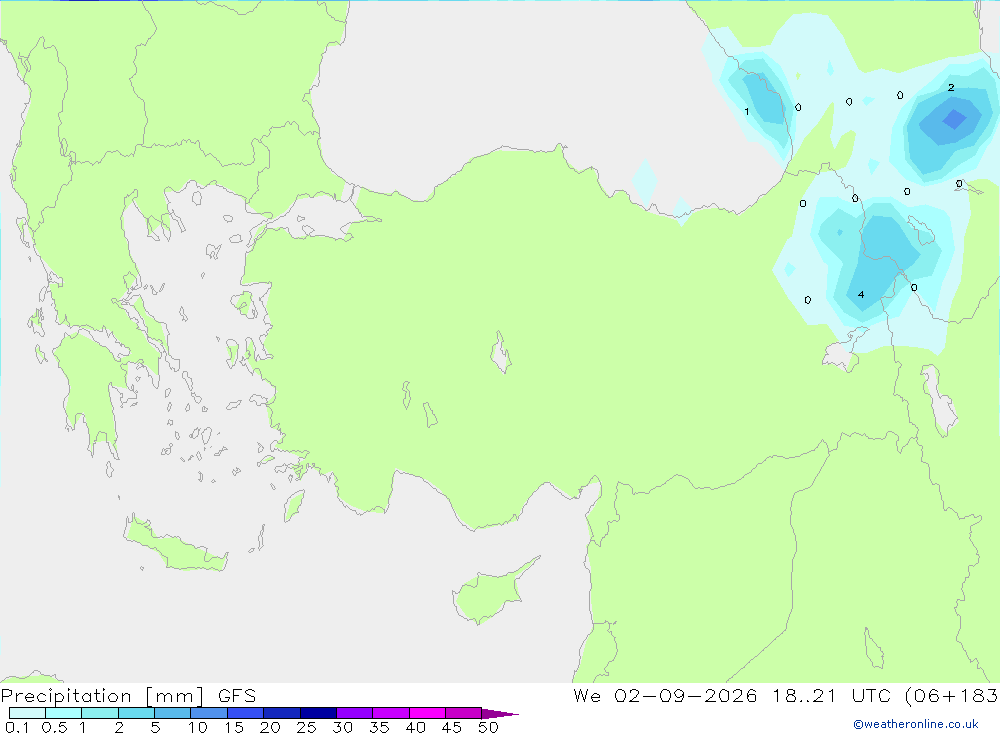
Task: Click the '1' precipitation value on map
Action: pos(747,112)
